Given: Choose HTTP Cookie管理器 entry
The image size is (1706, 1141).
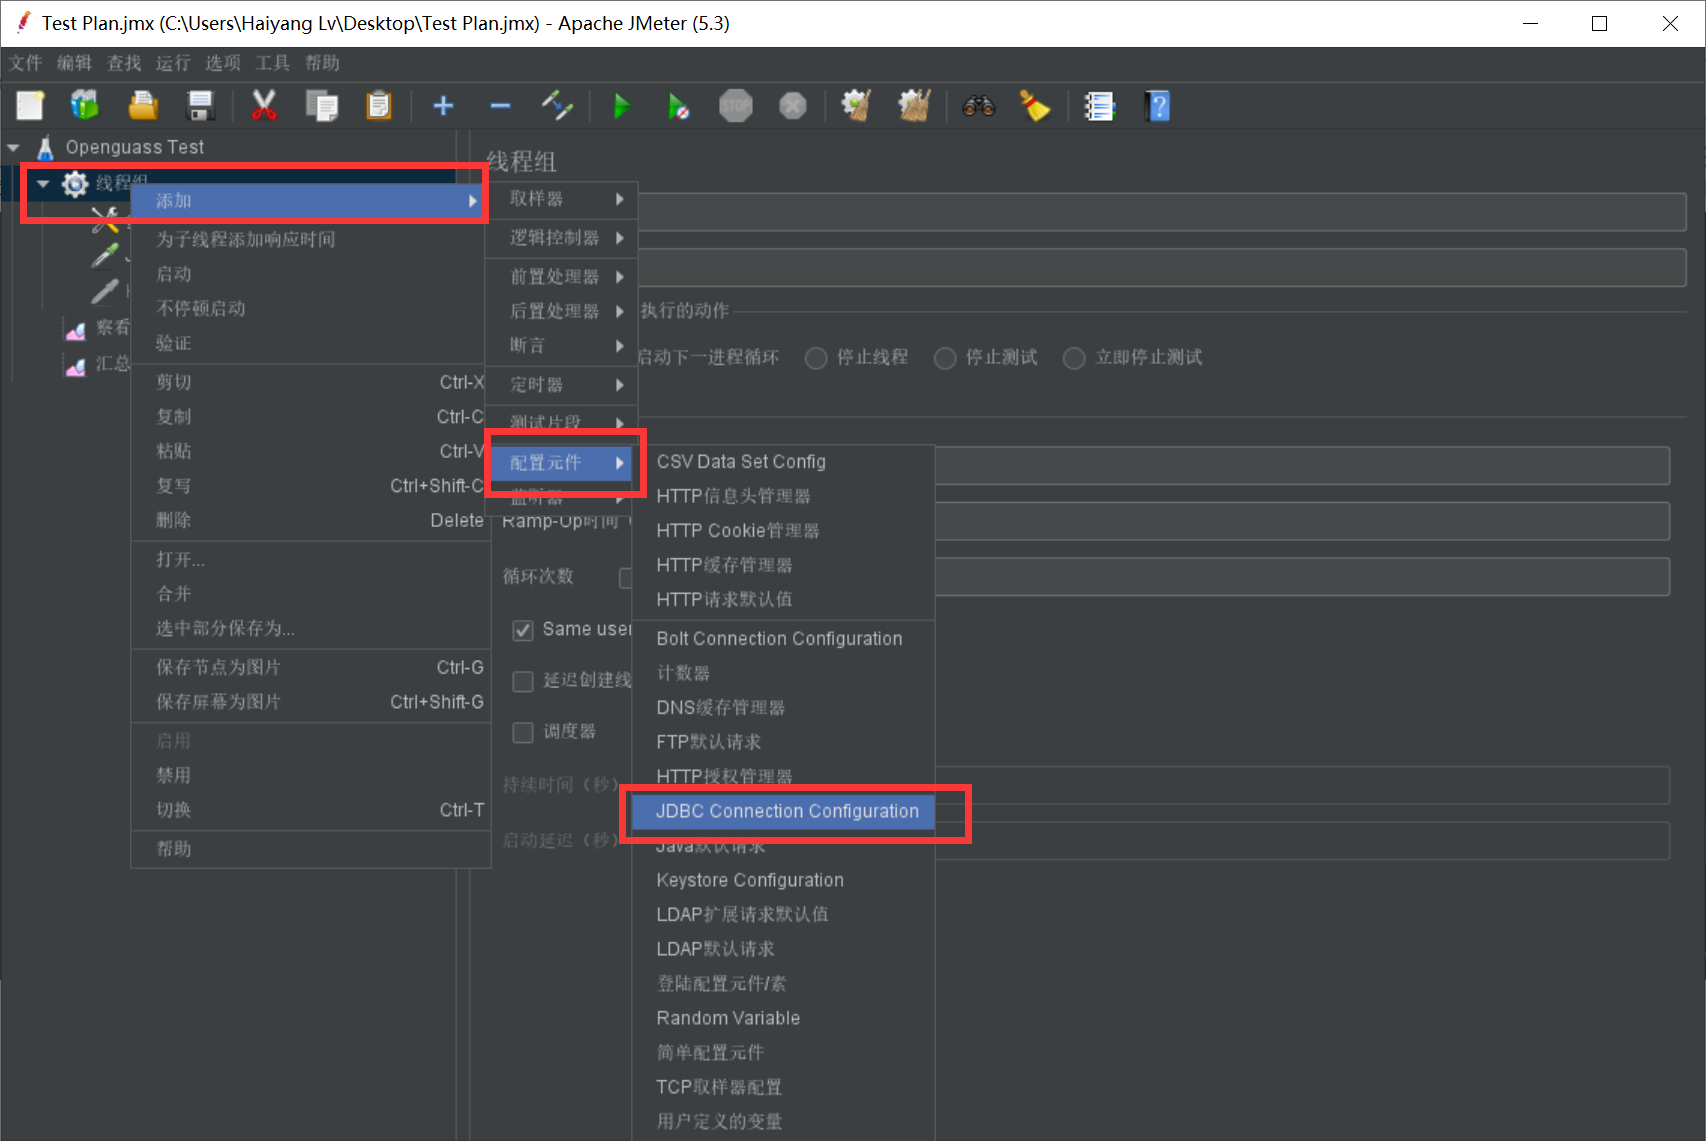Looking at the screenshot, I should click(783, 531).
